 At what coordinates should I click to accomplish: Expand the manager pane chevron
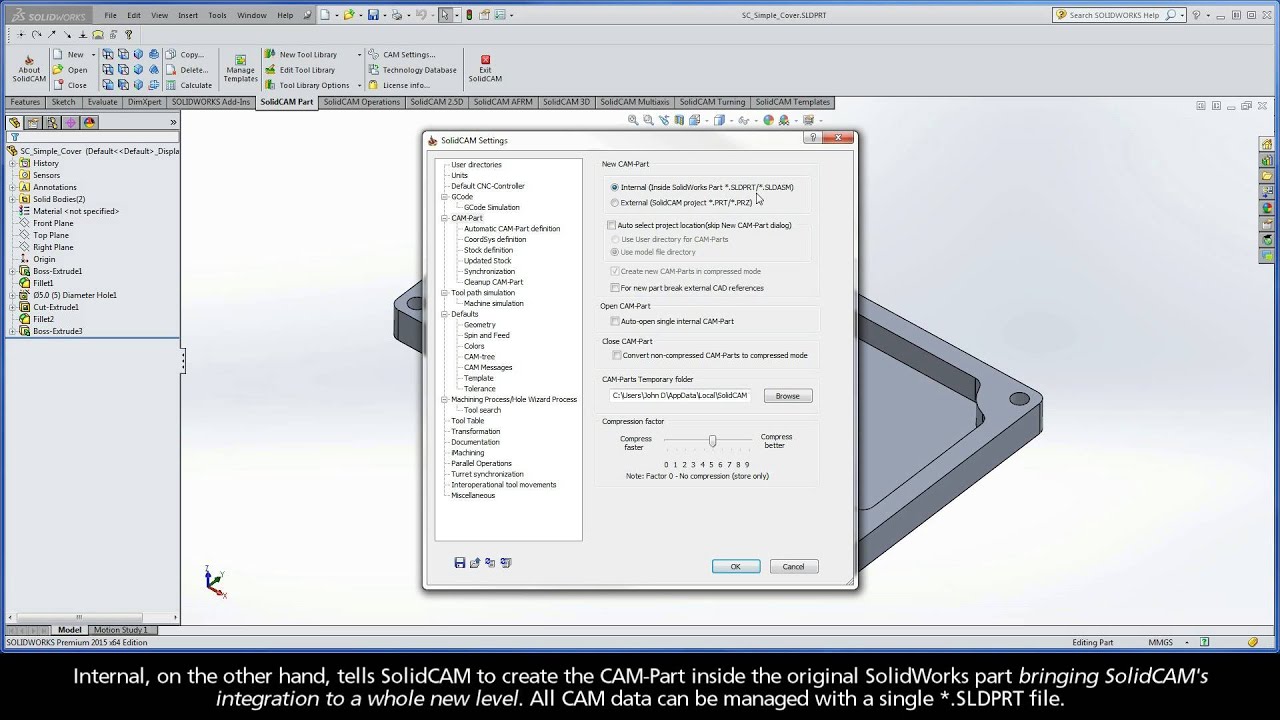(173, 122)
